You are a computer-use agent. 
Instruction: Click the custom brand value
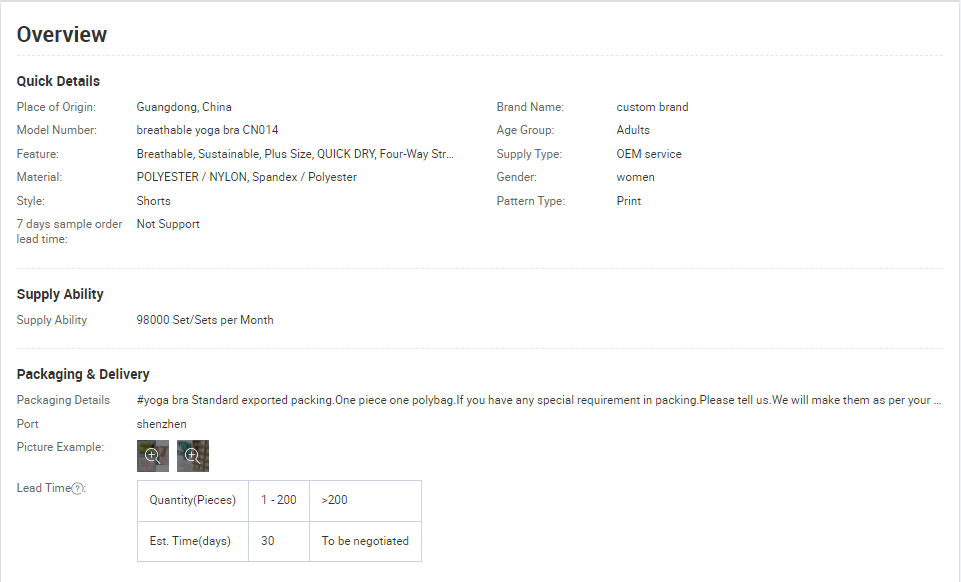click(x=652, y=107)
